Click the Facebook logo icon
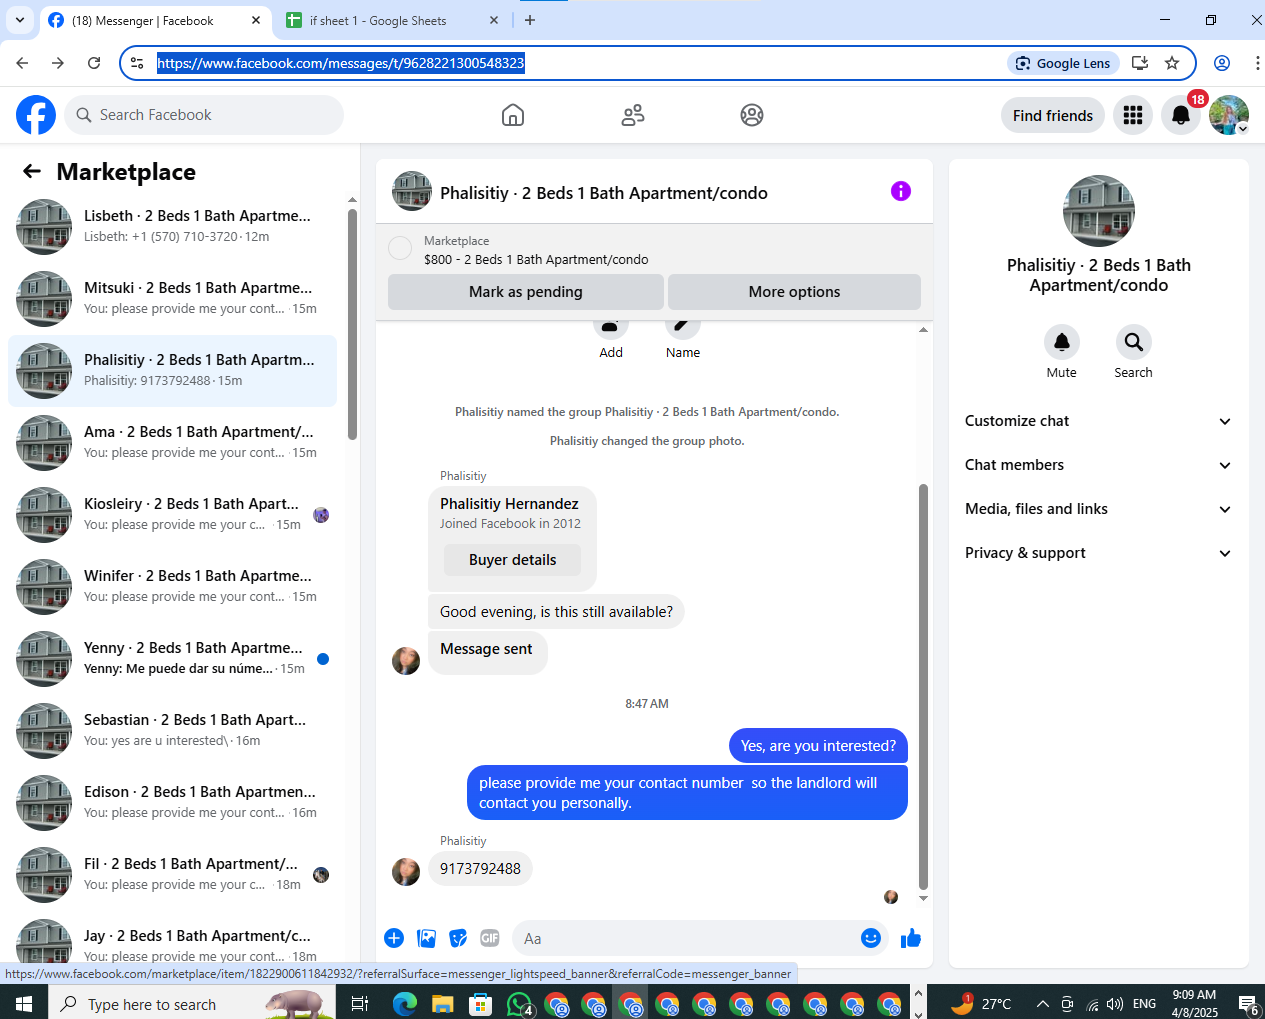1265x1019 pixels. pos(36,115)
